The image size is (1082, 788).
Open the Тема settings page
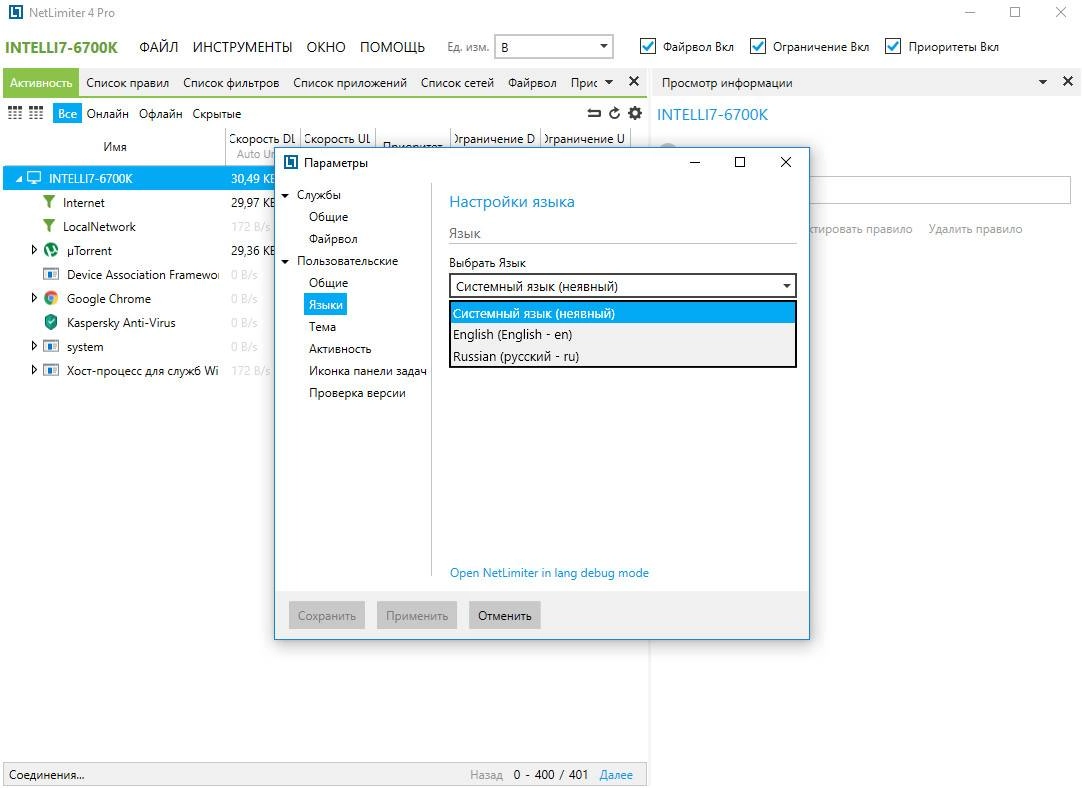pos(322,327)
